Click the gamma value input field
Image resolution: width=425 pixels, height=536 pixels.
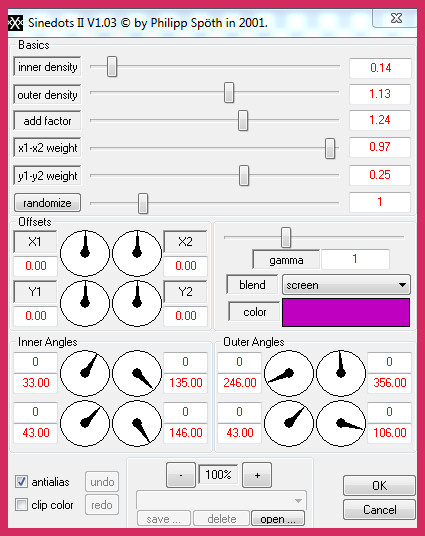355,259
